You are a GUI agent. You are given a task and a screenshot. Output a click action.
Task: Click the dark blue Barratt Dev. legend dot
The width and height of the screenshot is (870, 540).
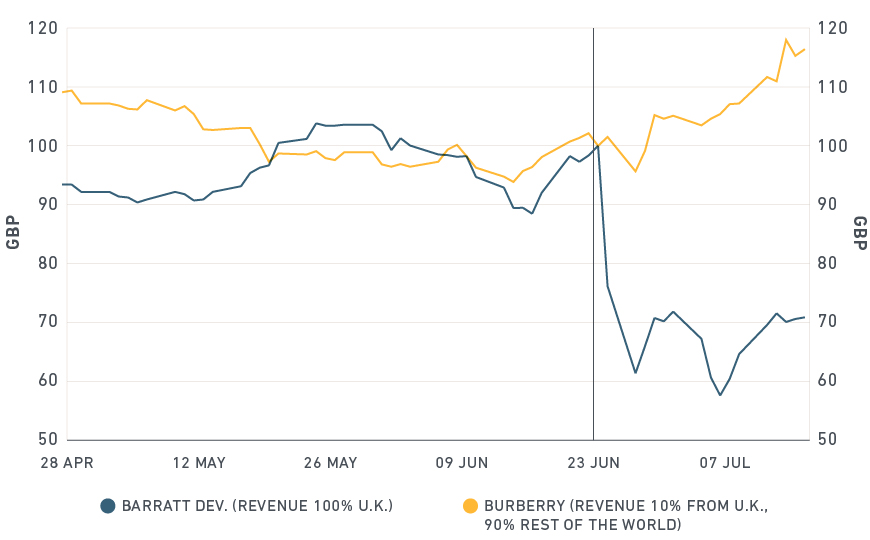point(108,506)
